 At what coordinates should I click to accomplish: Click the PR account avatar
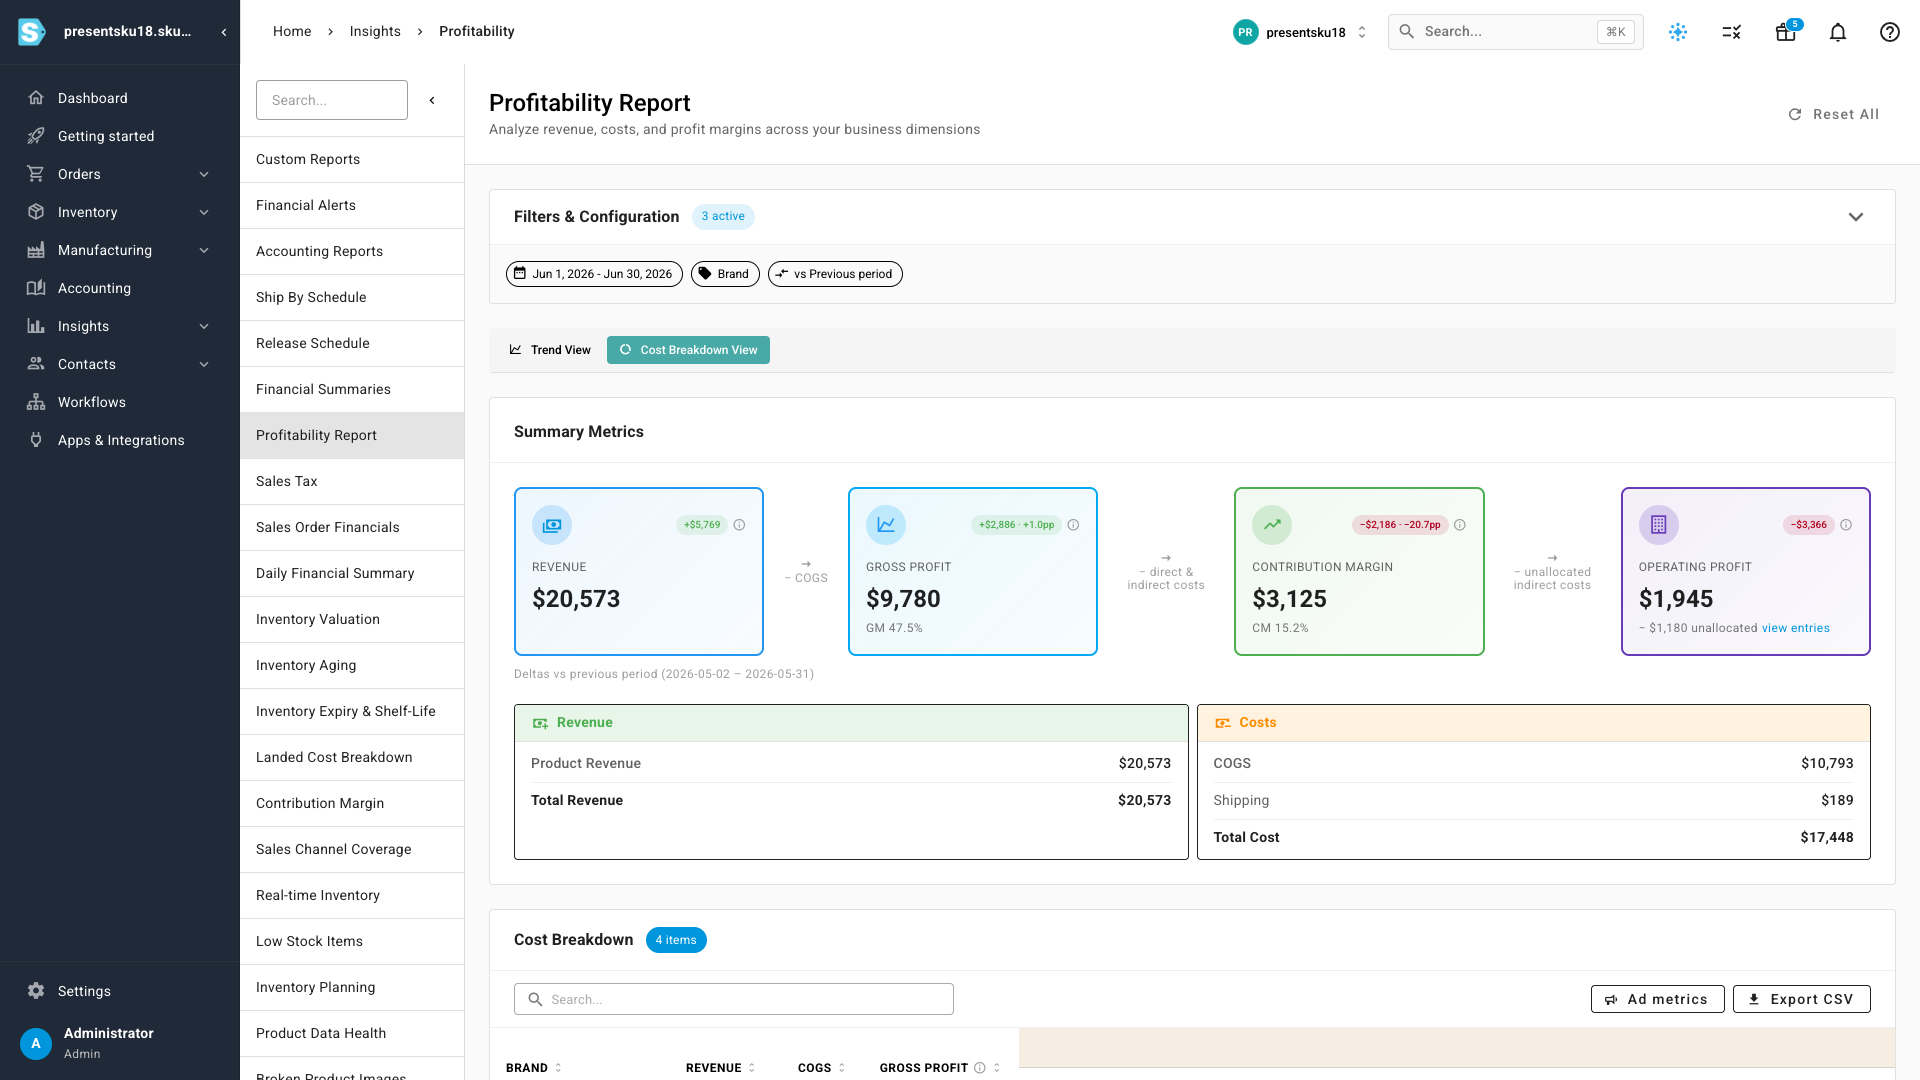1245,32
